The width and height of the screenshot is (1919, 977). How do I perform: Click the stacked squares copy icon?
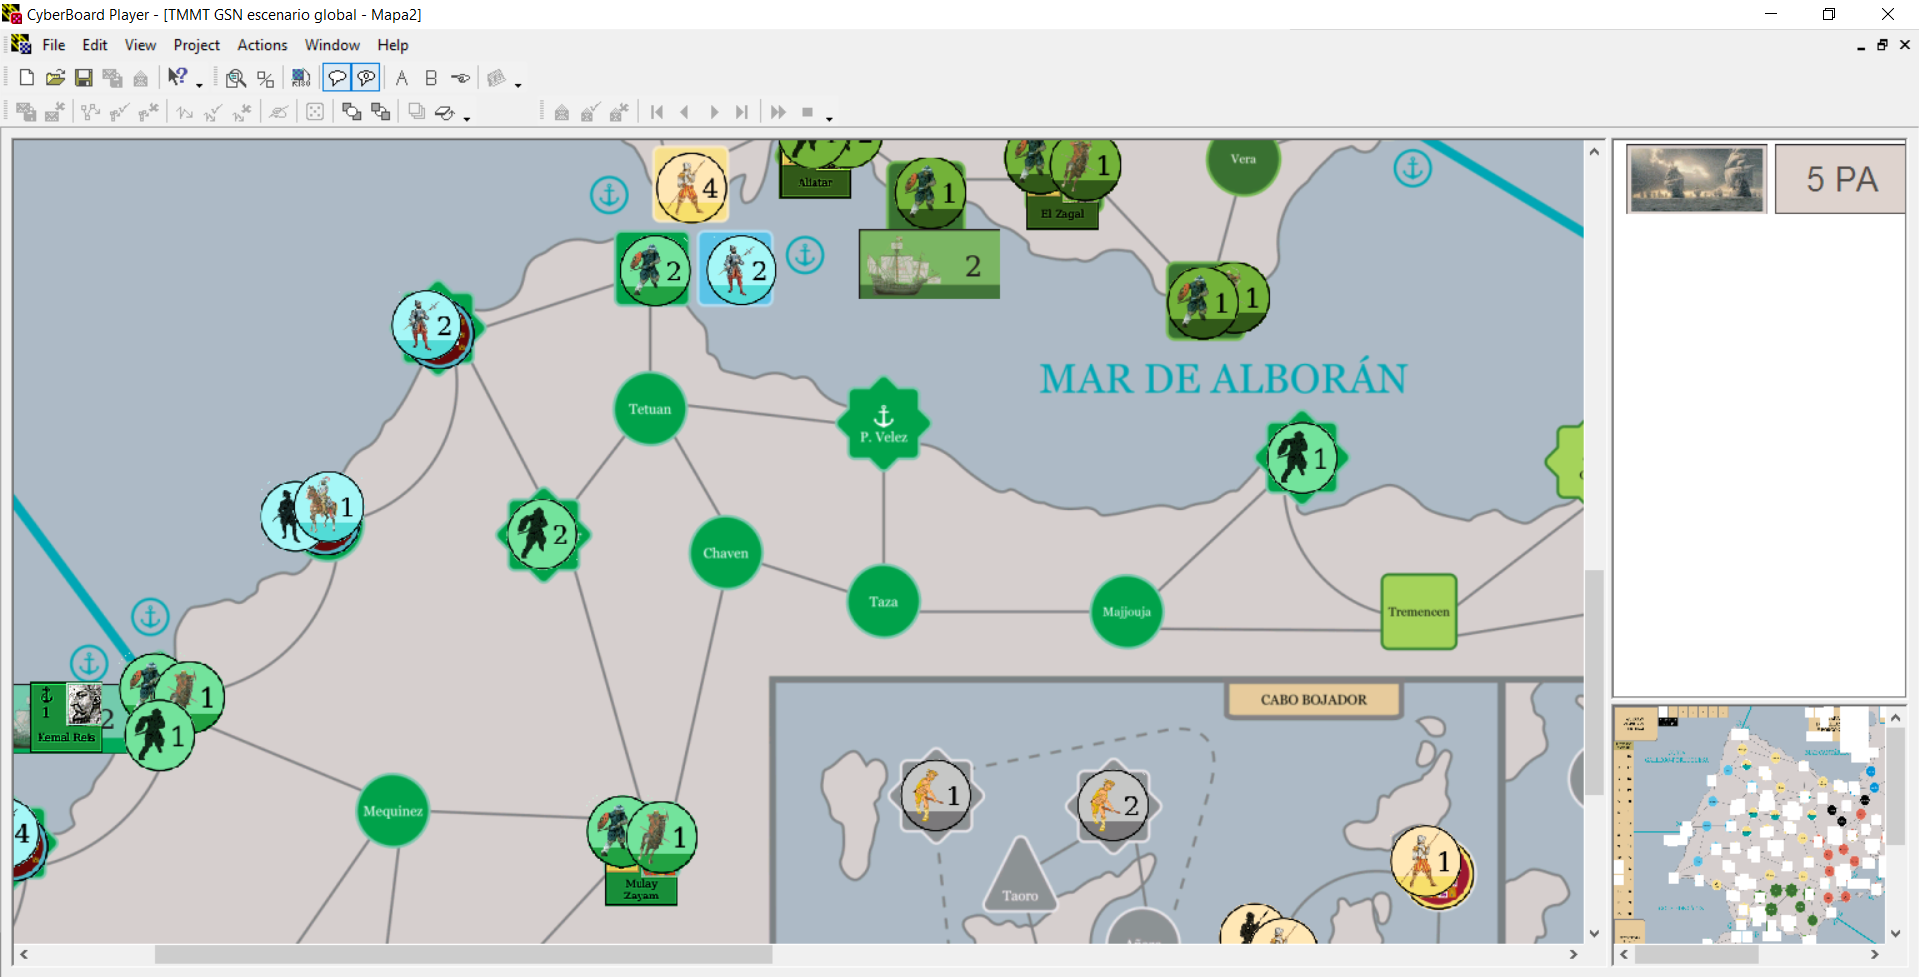click(x=416, y=112)
